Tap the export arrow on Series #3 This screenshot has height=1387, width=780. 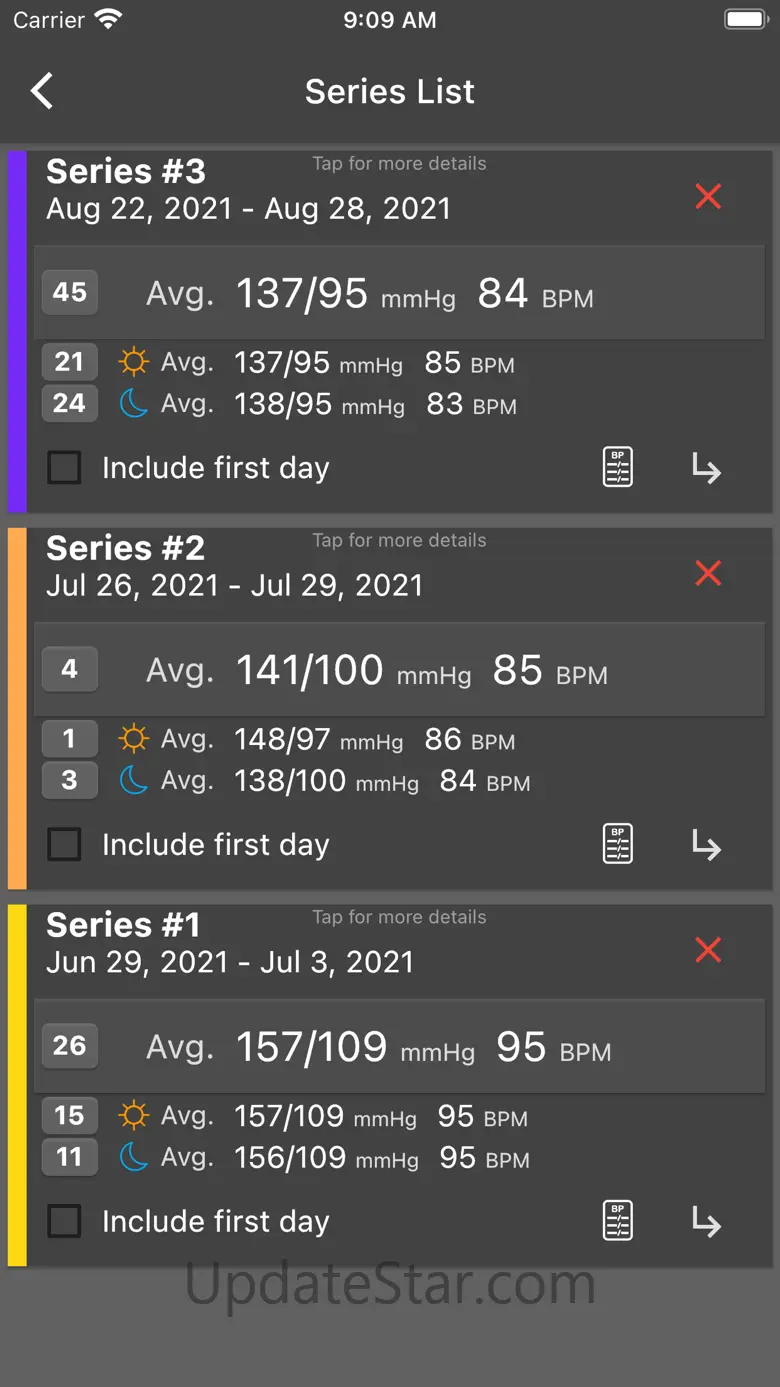[706, 468]
